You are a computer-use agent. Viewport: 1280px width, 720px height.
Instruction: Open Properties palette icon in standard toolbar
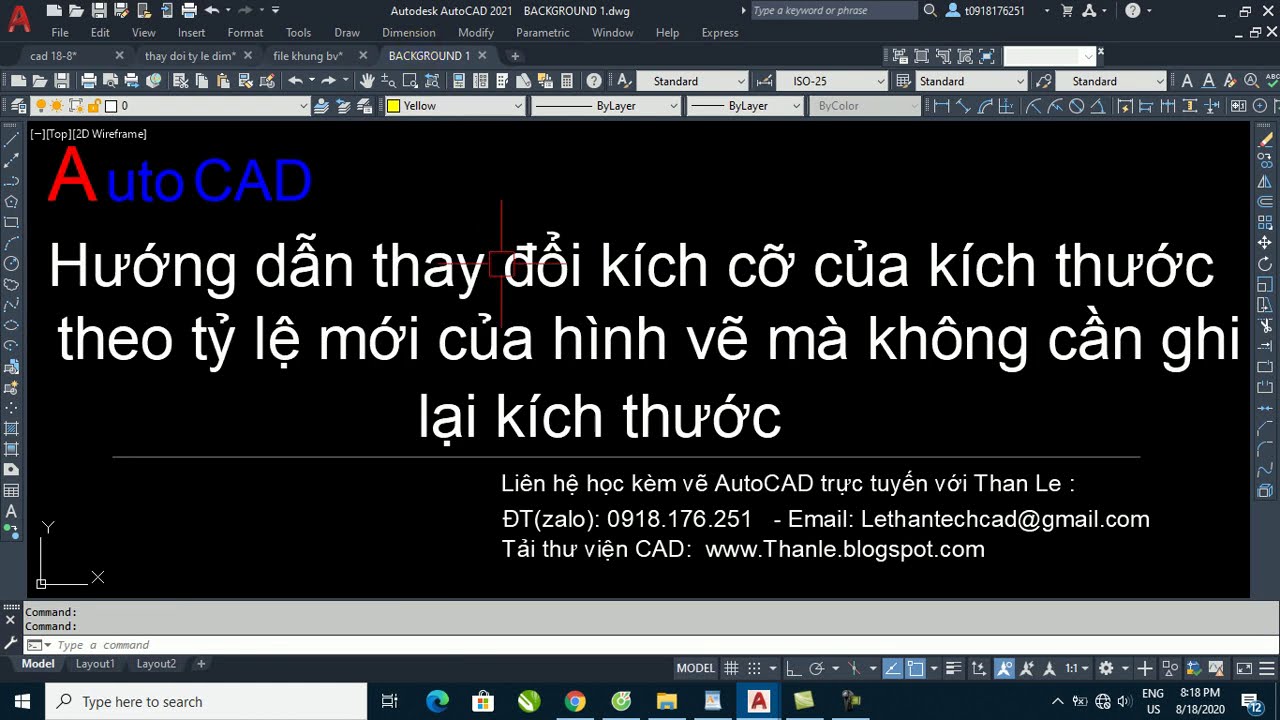coord(461,81)
